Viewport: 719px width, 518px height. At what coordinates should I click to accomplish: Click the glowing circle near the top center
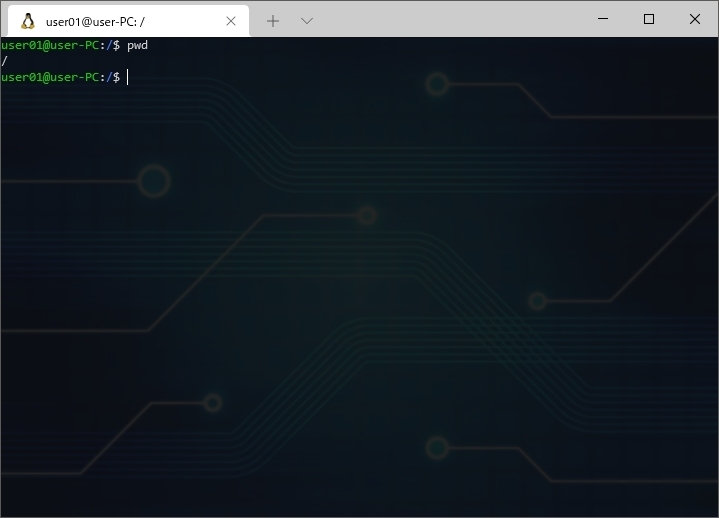click(x=437, y=84)
